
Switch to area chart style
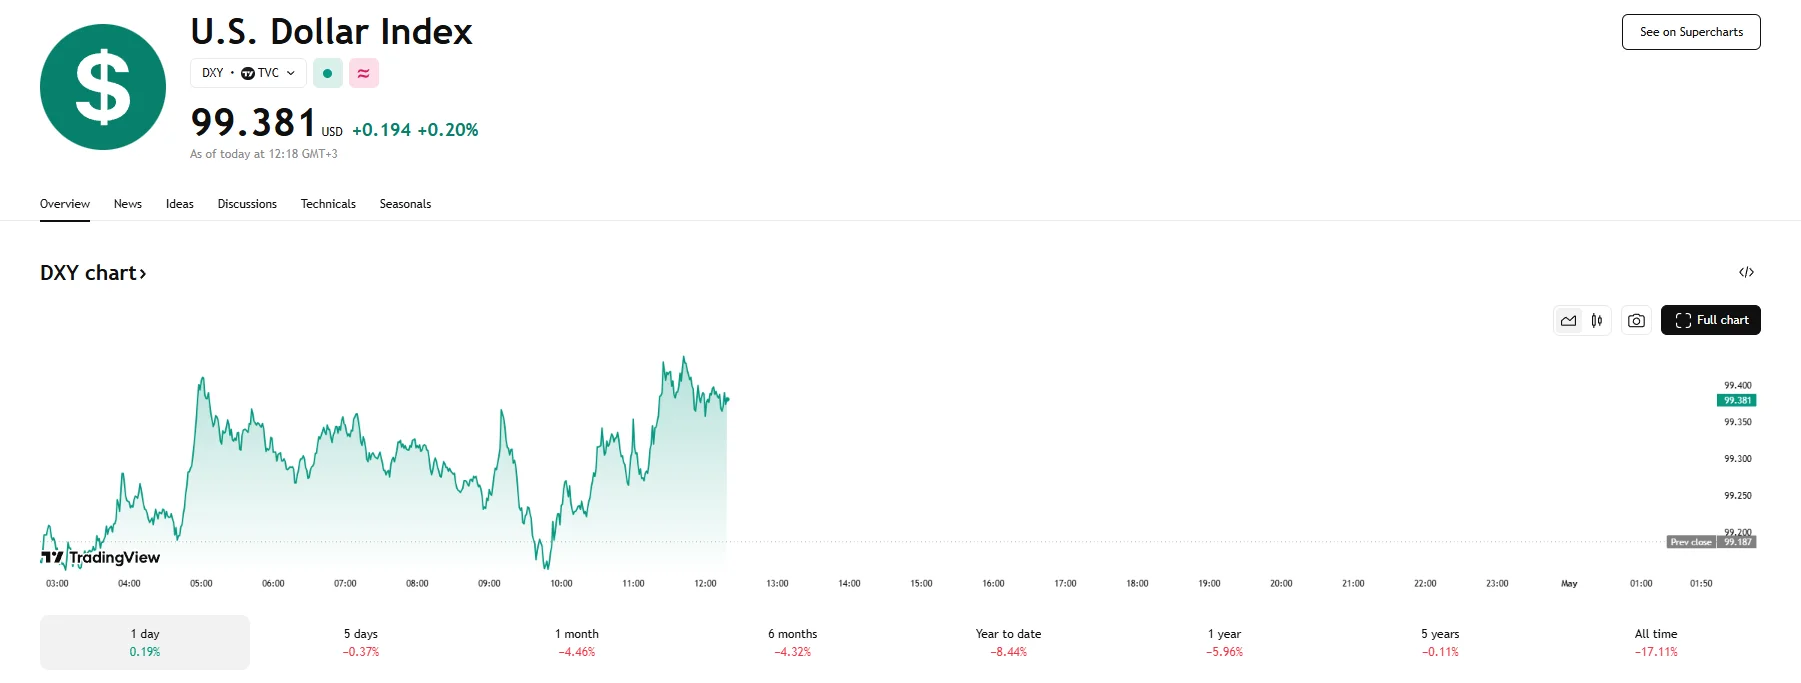click(1568, 321)
